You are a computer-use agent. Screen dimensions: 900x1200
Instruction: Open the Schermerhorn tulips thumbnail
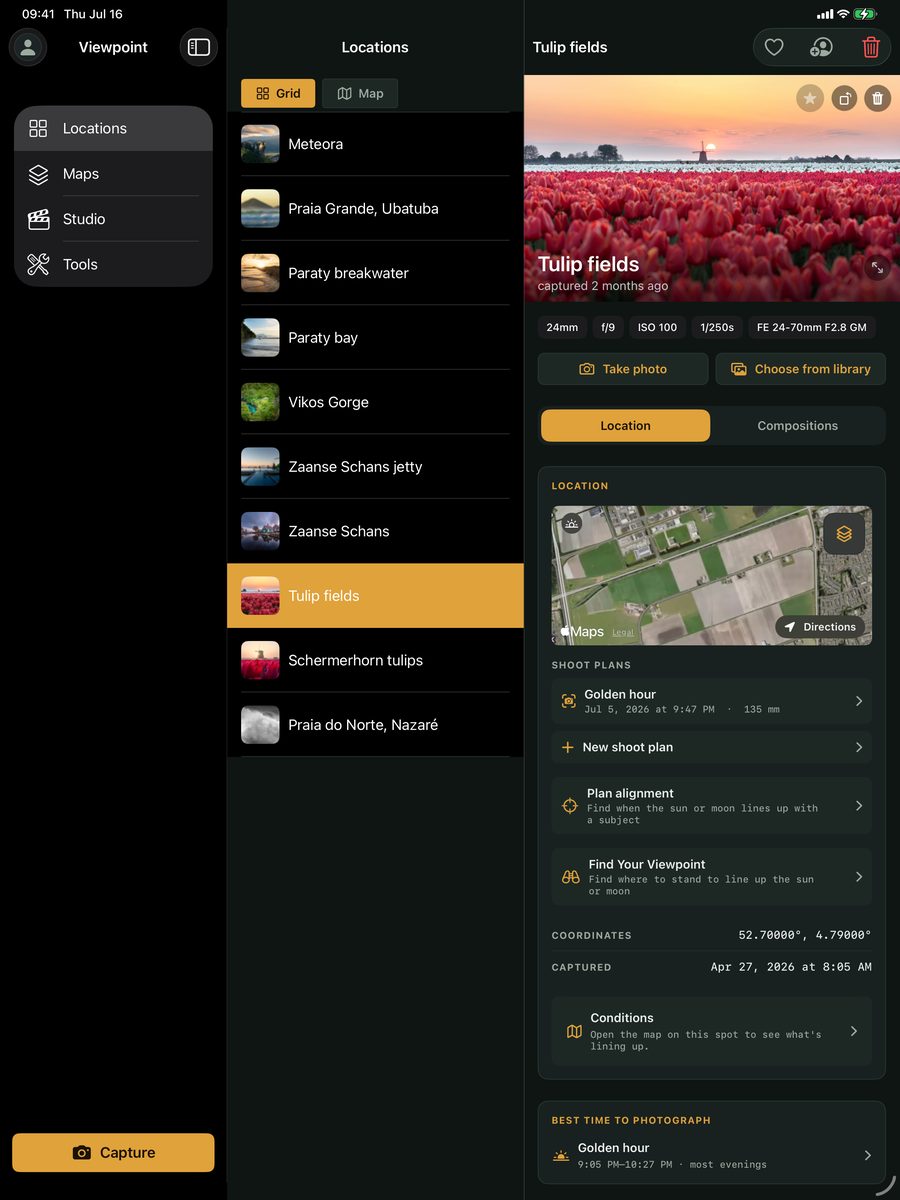[x=260, y=660]
